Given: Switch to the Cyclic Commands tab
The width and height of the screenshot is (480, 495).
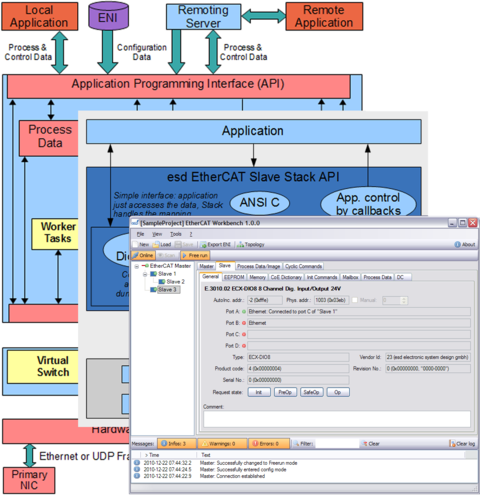Looking at the screenshot, I should pos(304,266).
